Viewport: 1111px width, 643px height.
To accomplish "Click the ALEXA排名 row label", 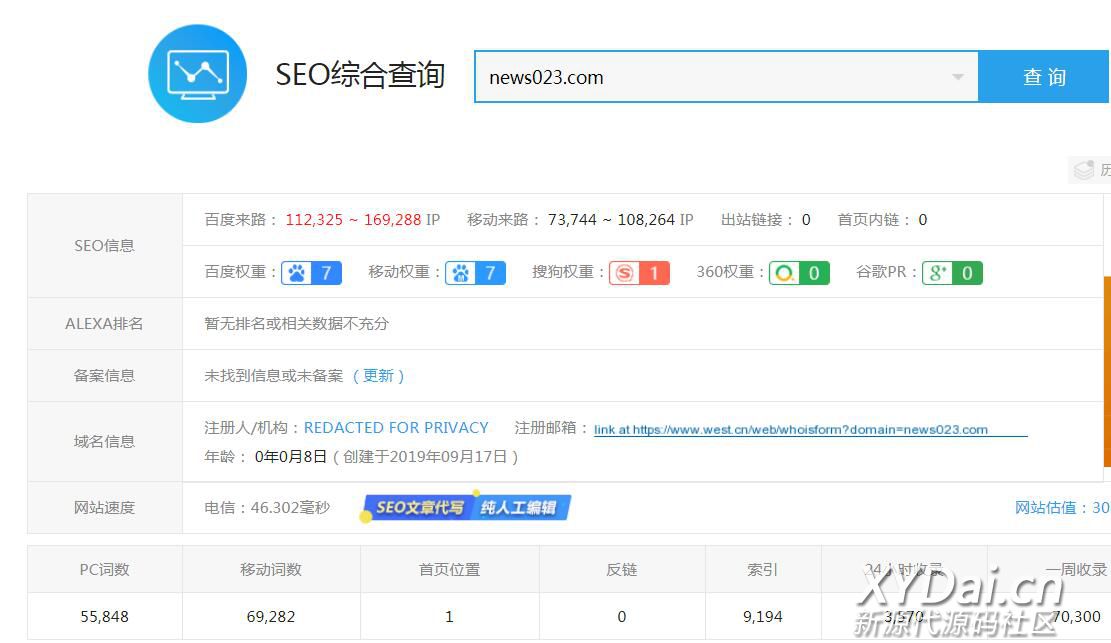I will point(104,324).
